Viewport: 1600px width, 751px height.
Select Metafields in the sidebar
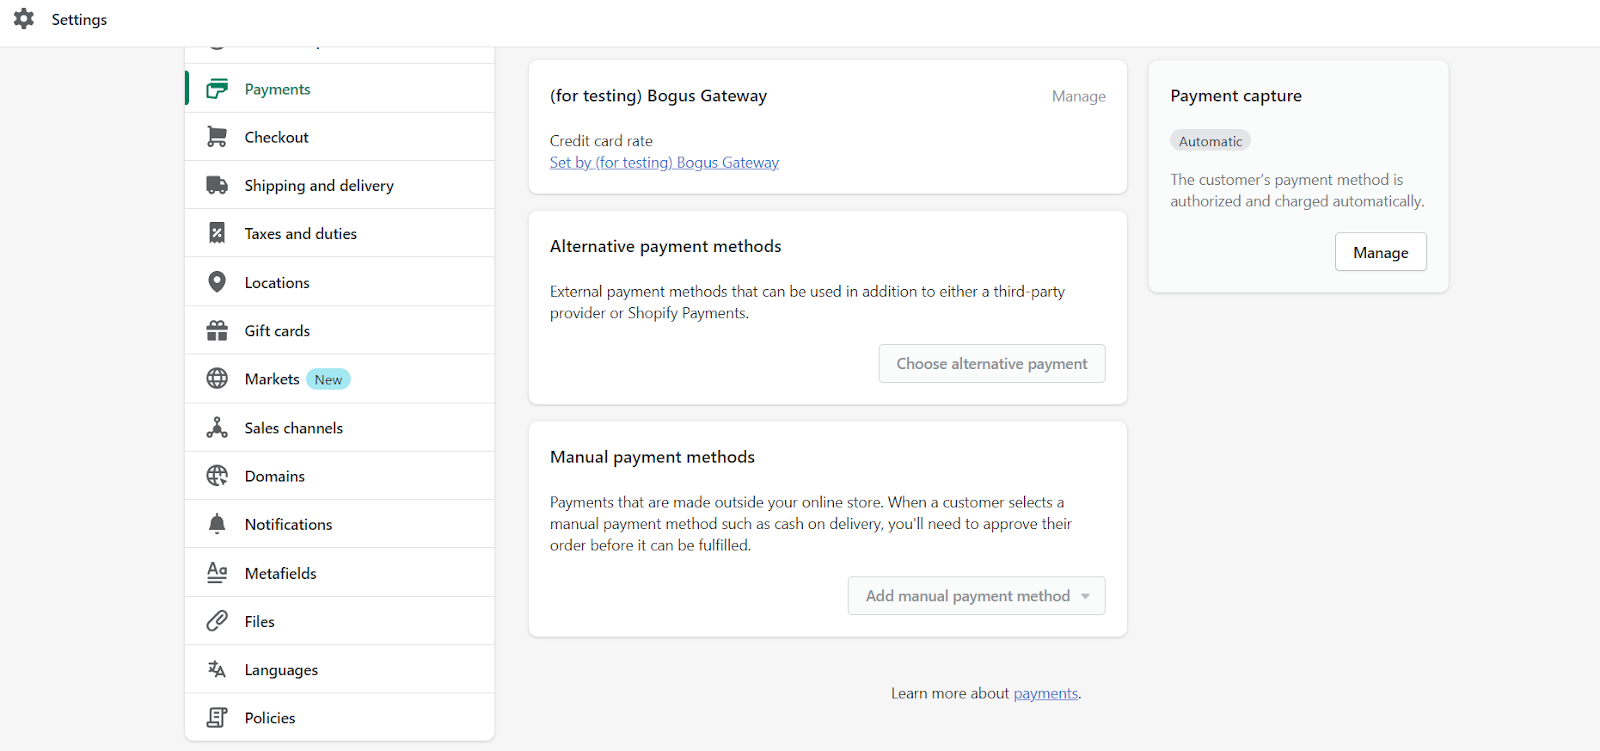pyautogui.click(x=280, y=573)
